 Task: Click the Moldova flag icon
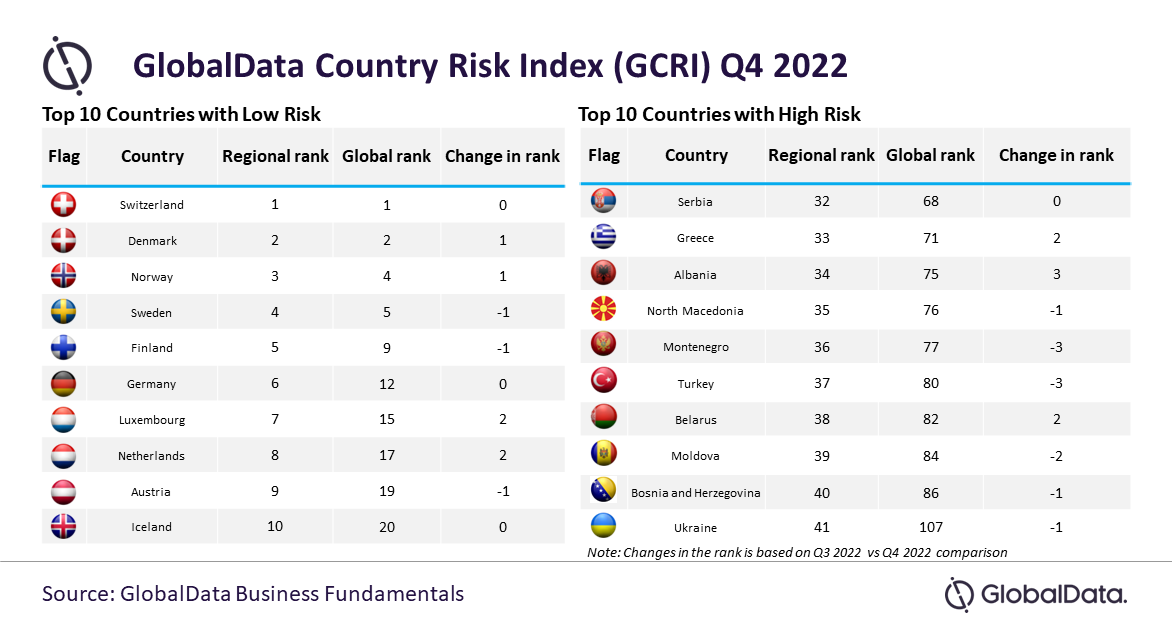pyautogui.click(x=604, y=454)
